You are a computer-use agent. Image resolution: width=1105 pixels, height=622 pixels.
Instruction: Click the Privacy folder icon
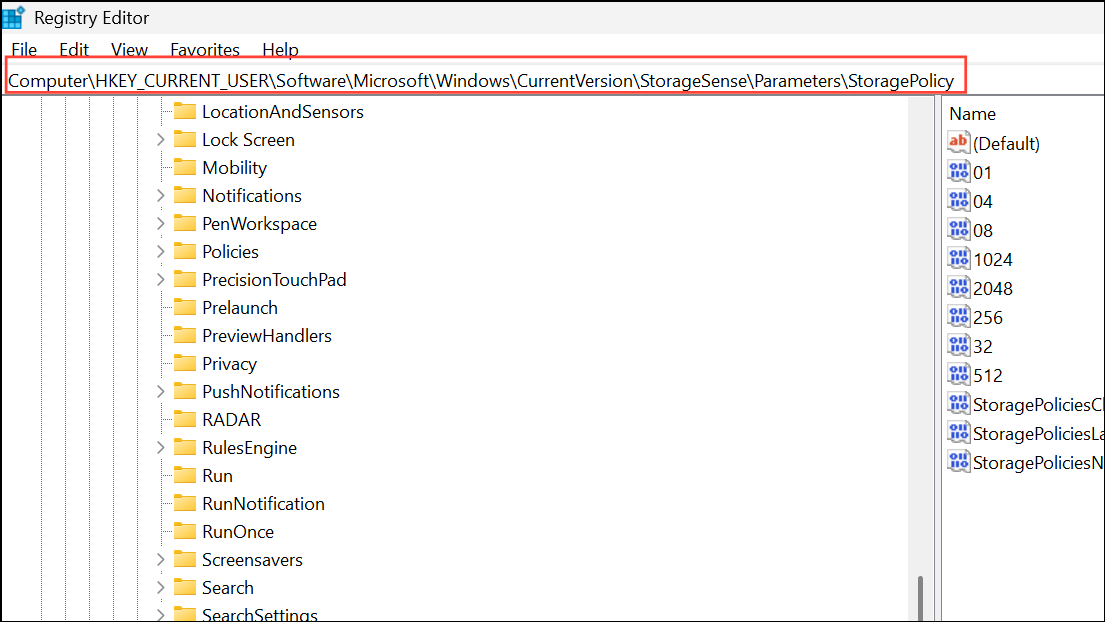[x=185, y=363]
